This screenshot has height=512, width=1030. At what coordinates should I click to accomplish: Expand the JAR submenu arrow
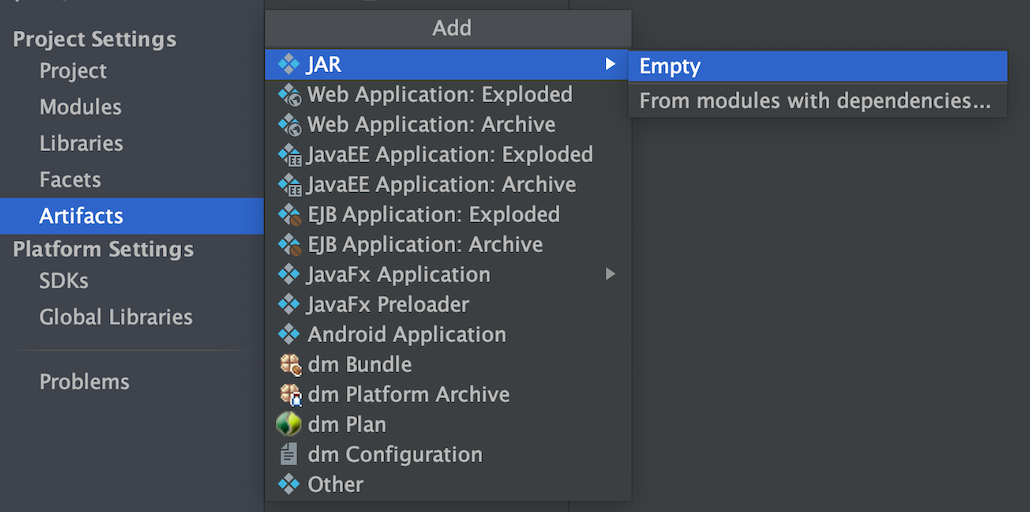[610, 65]
